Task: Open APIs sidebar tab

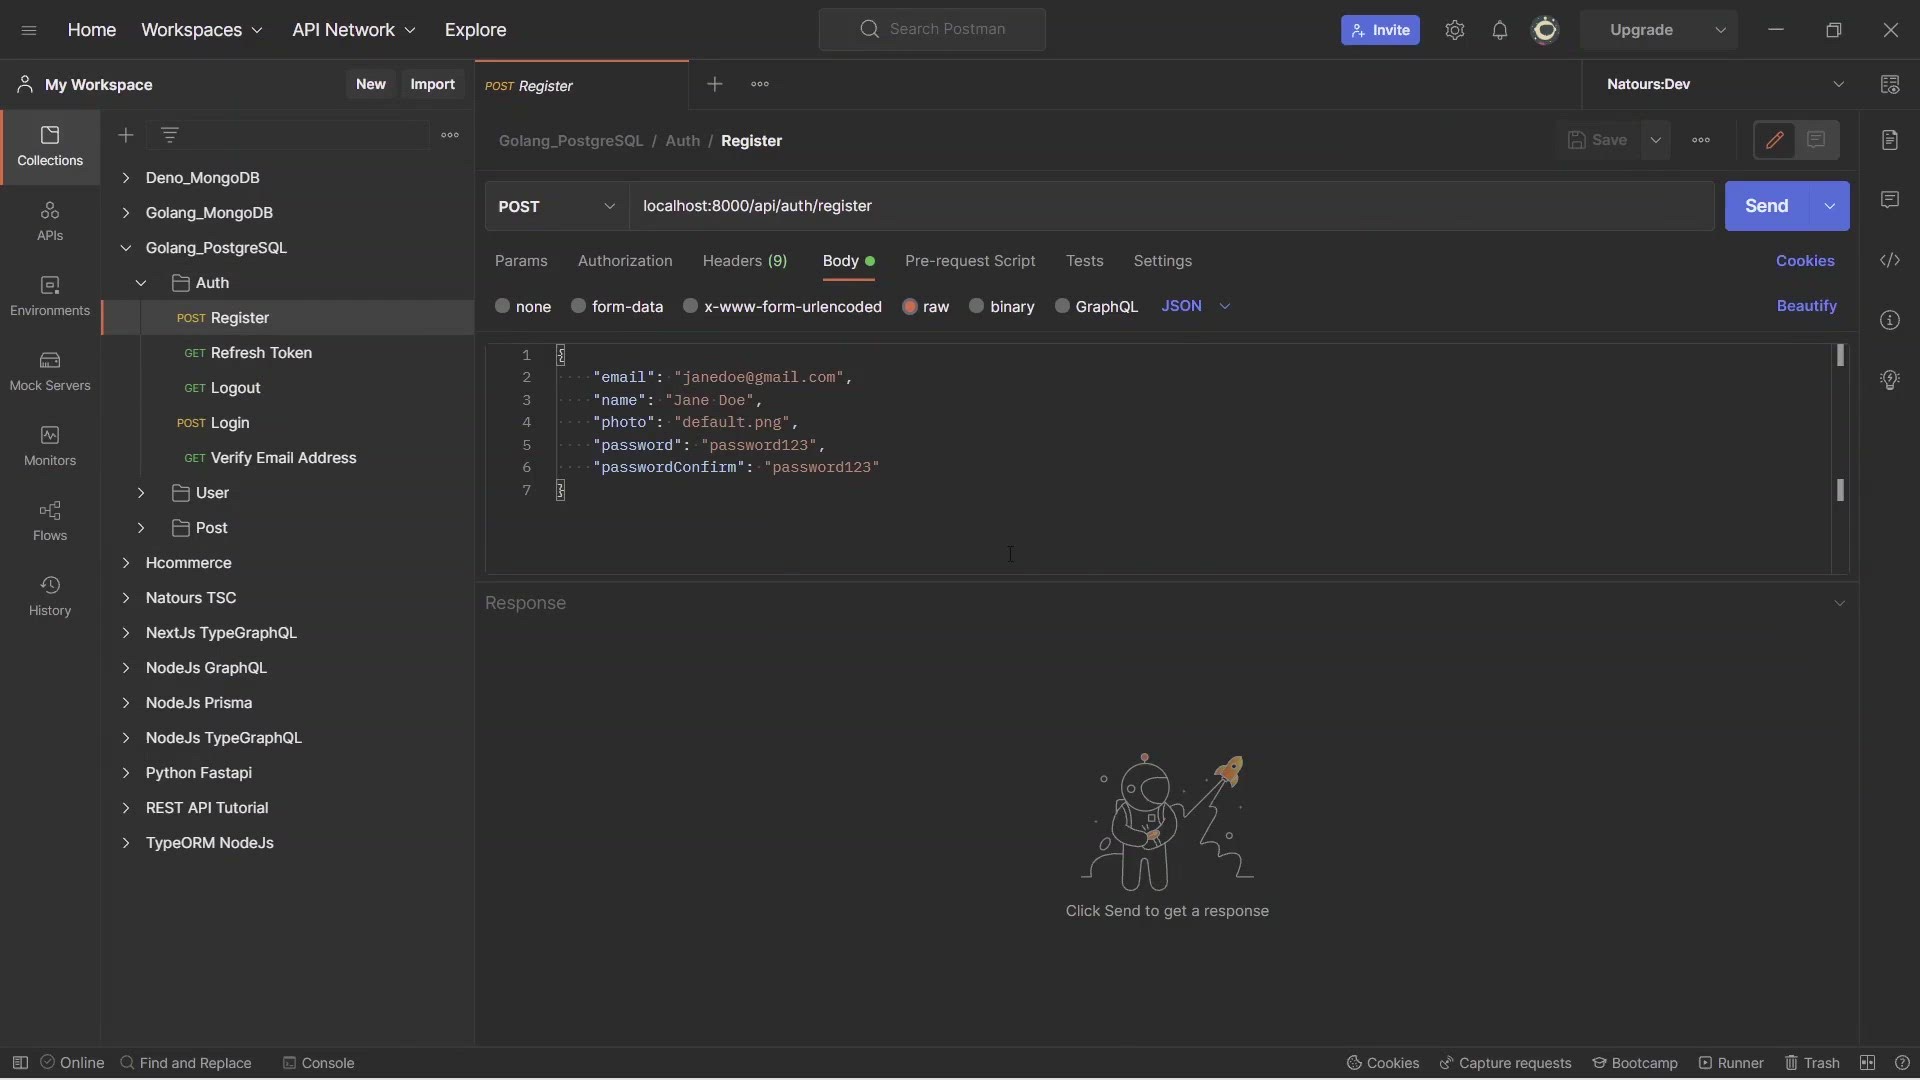Action: tap(50, 222)
